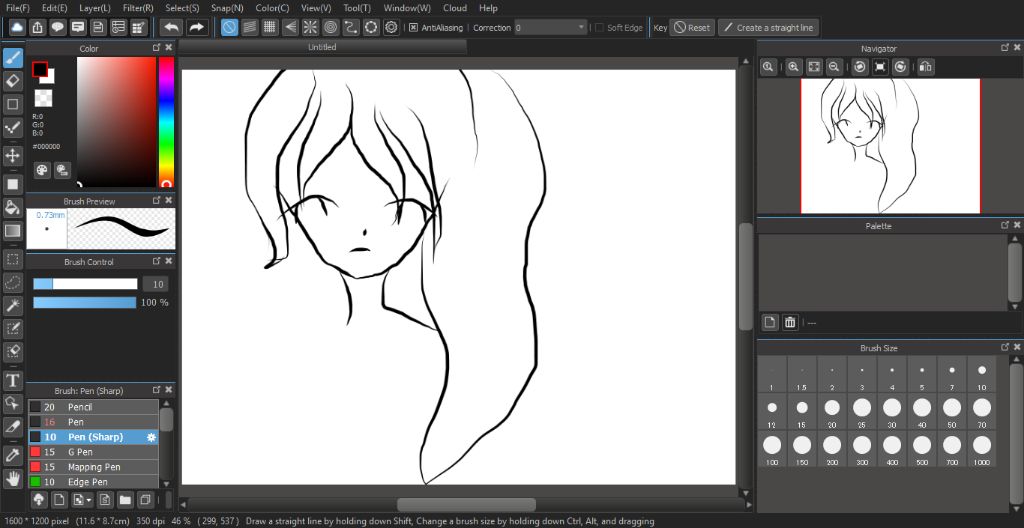
Task: Click the Undo arrow in the toolbar
Action: 172,27
